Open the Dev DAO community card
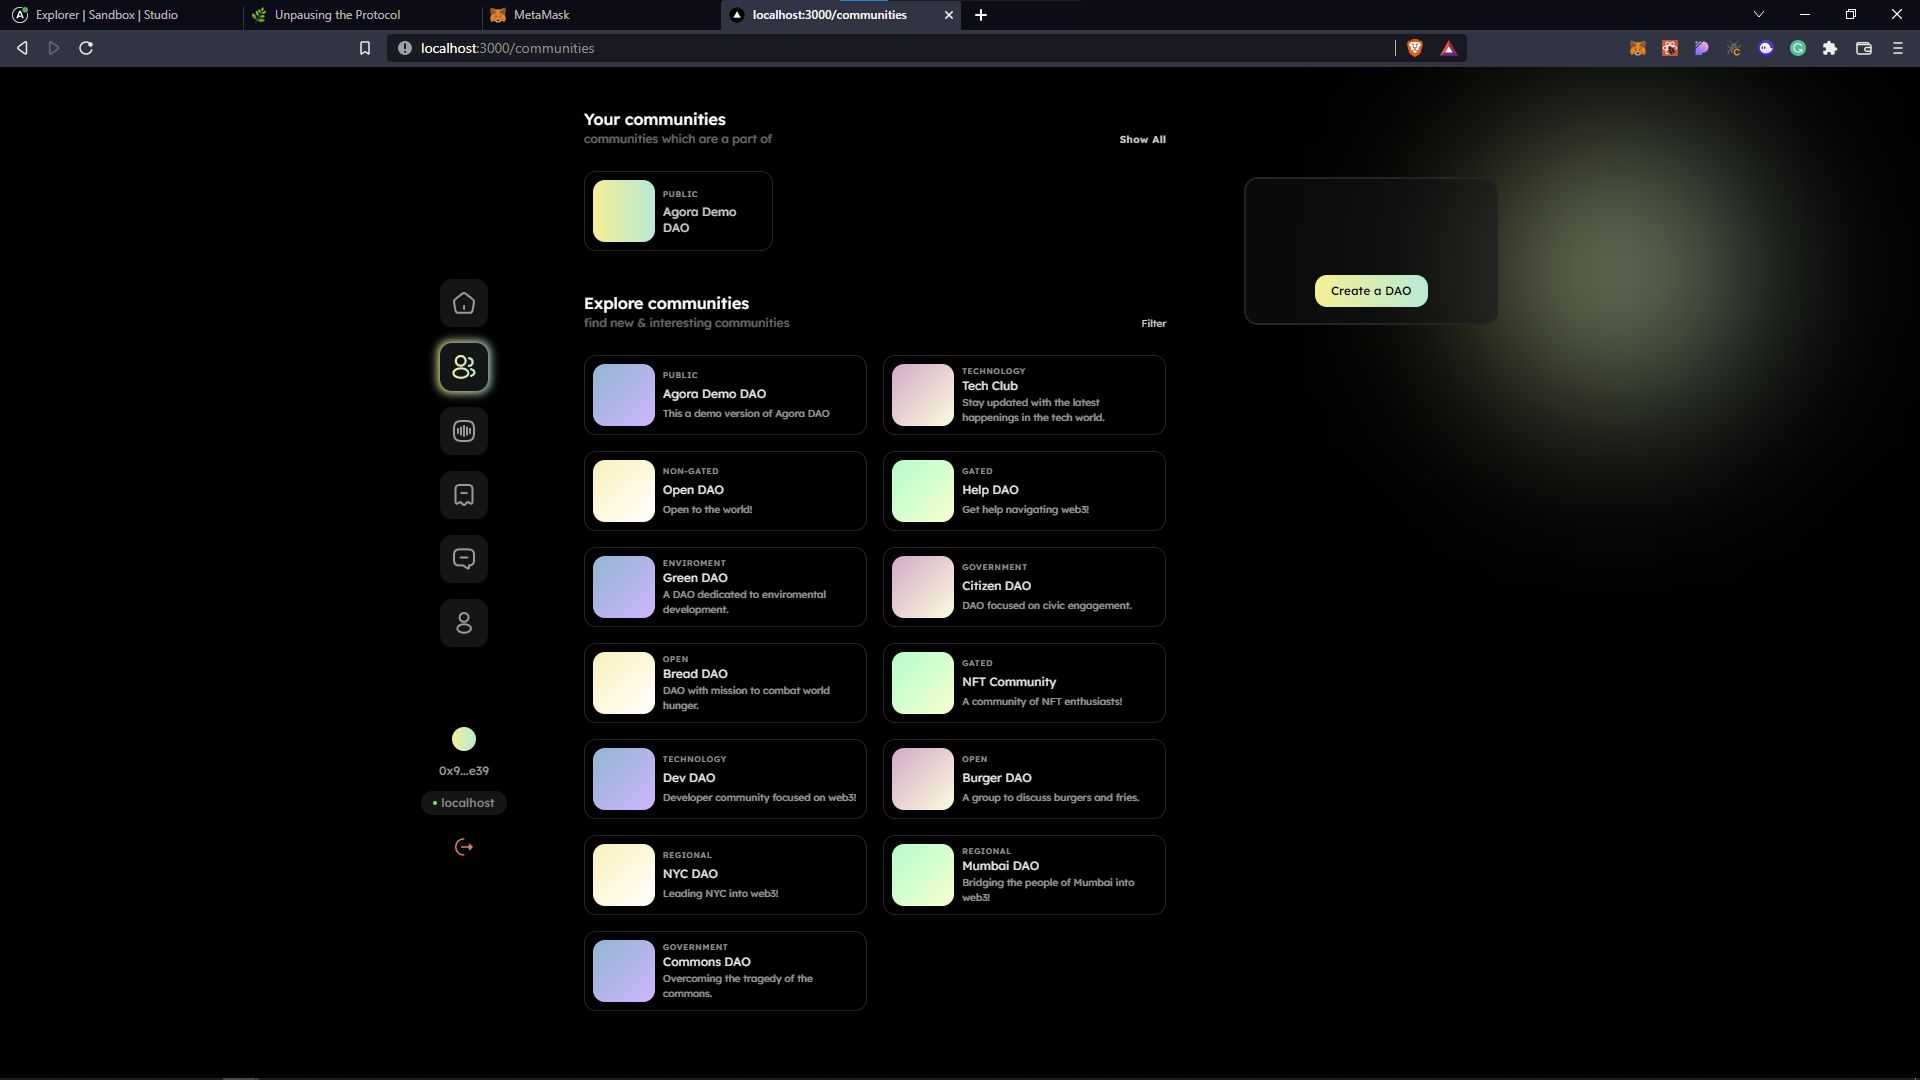Viewport: 1920px width, 1080px height. click(725, 779)
